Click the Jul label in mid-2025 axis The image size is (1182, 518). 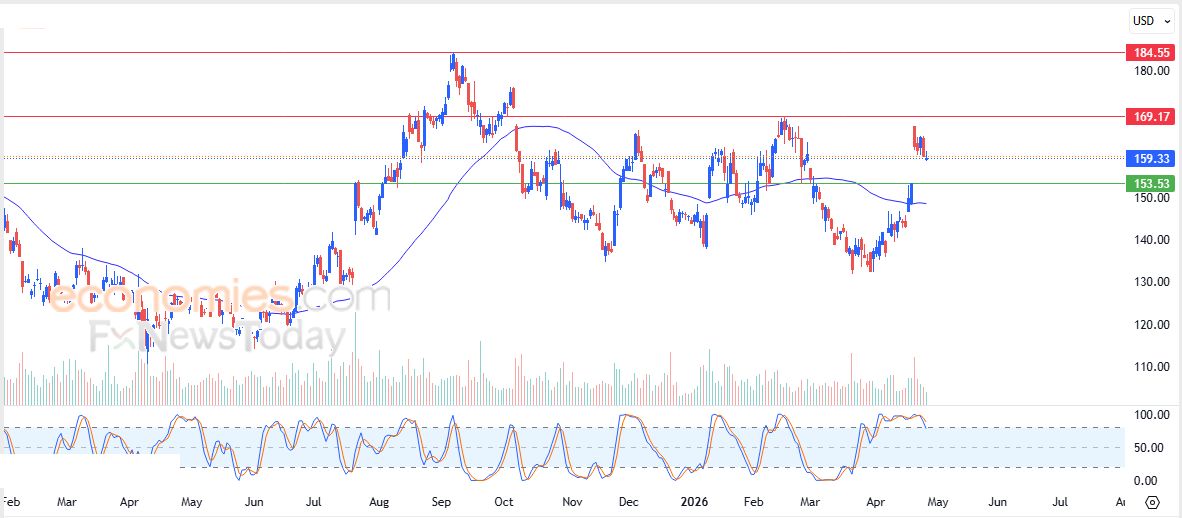pos(315,502)
